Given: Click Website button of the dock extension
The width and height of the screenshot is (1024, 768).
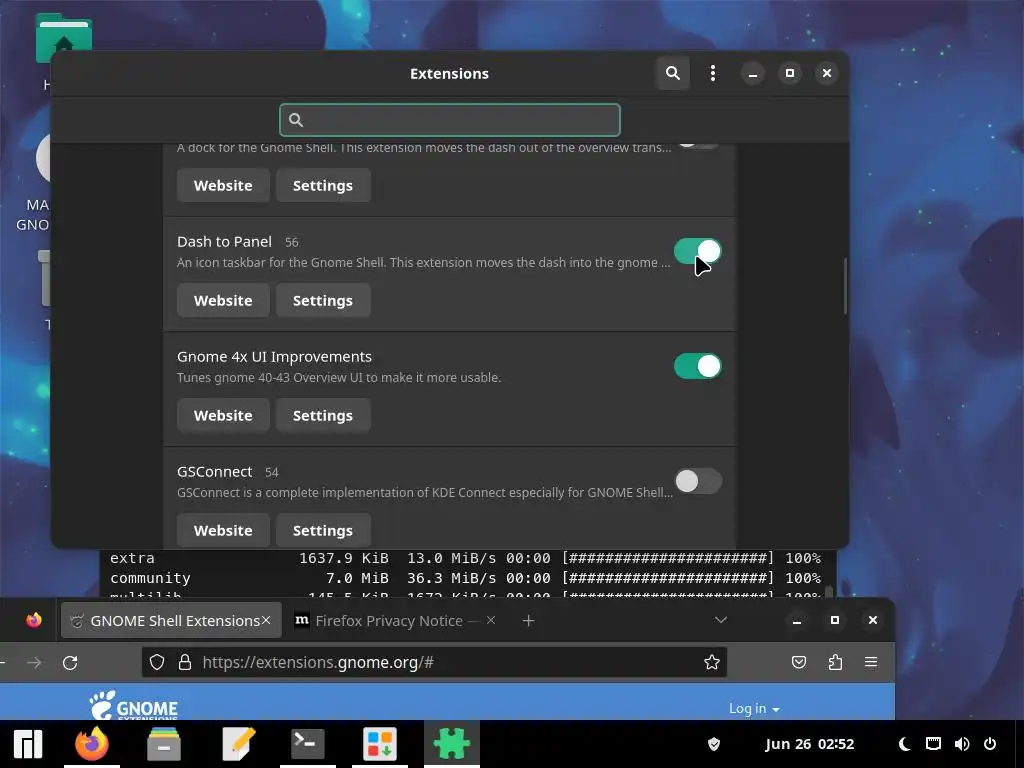Looking at the screenshot, I should (223, 185).
